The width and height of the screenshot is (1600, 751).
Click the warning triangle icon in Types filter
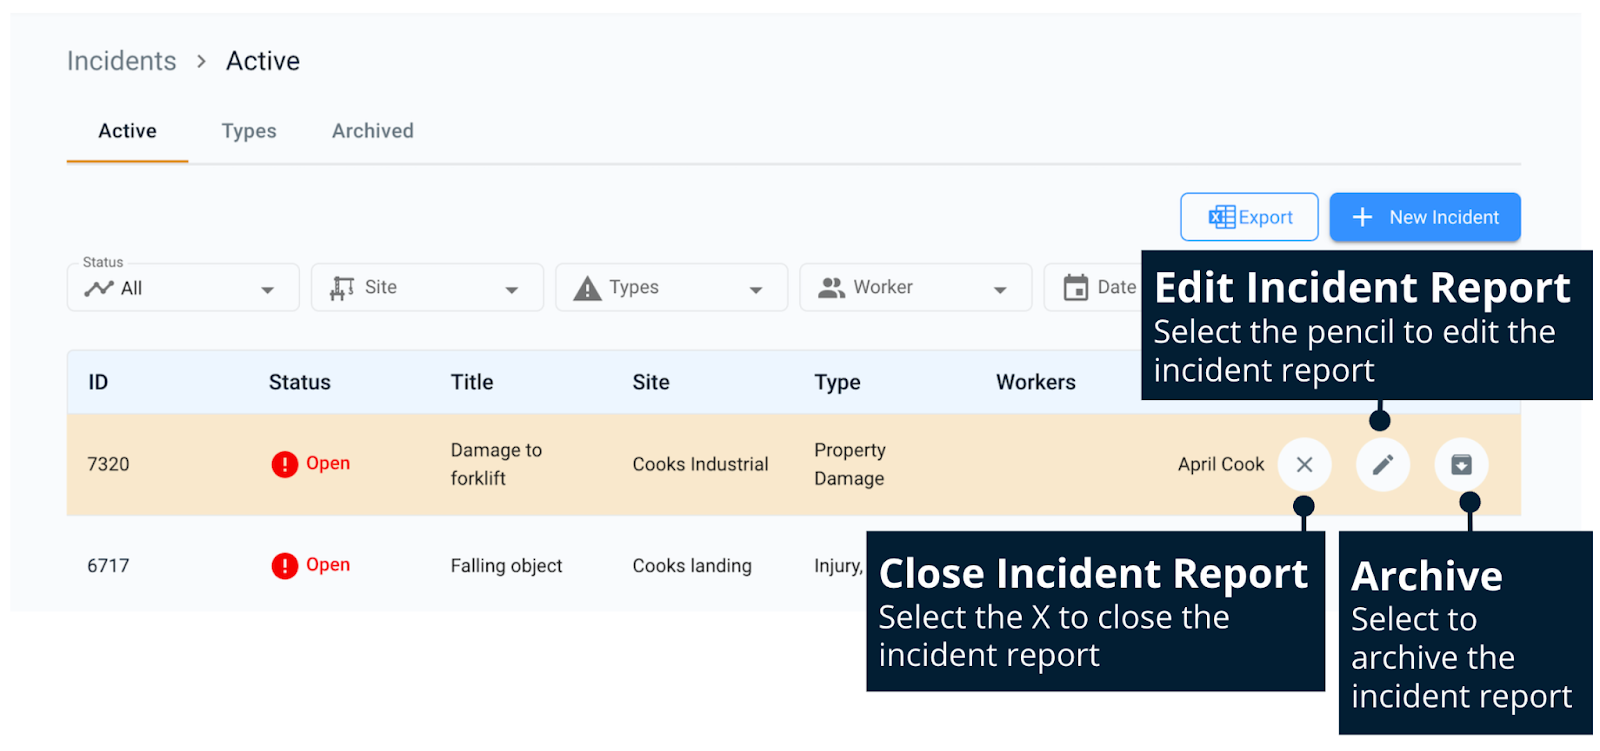point(587,289)
